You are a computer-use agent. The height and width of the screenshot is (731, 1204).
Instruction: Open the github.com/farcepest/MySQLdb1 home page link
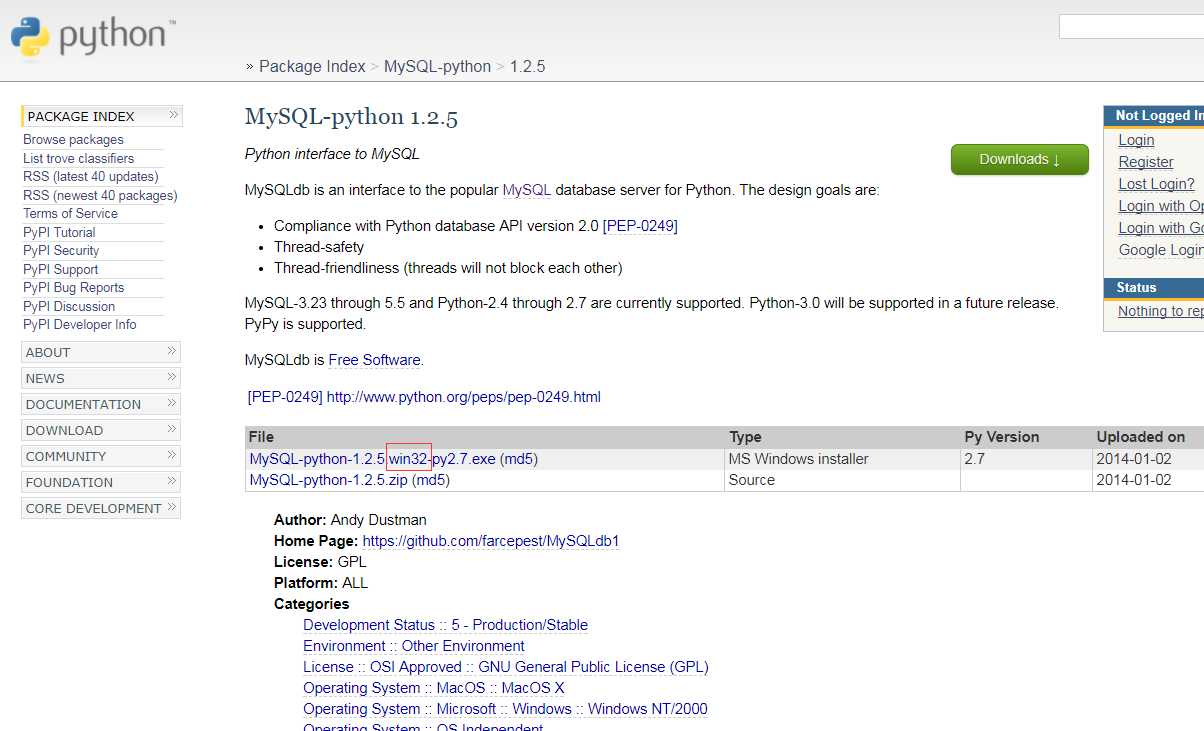(x=491, y=541)
